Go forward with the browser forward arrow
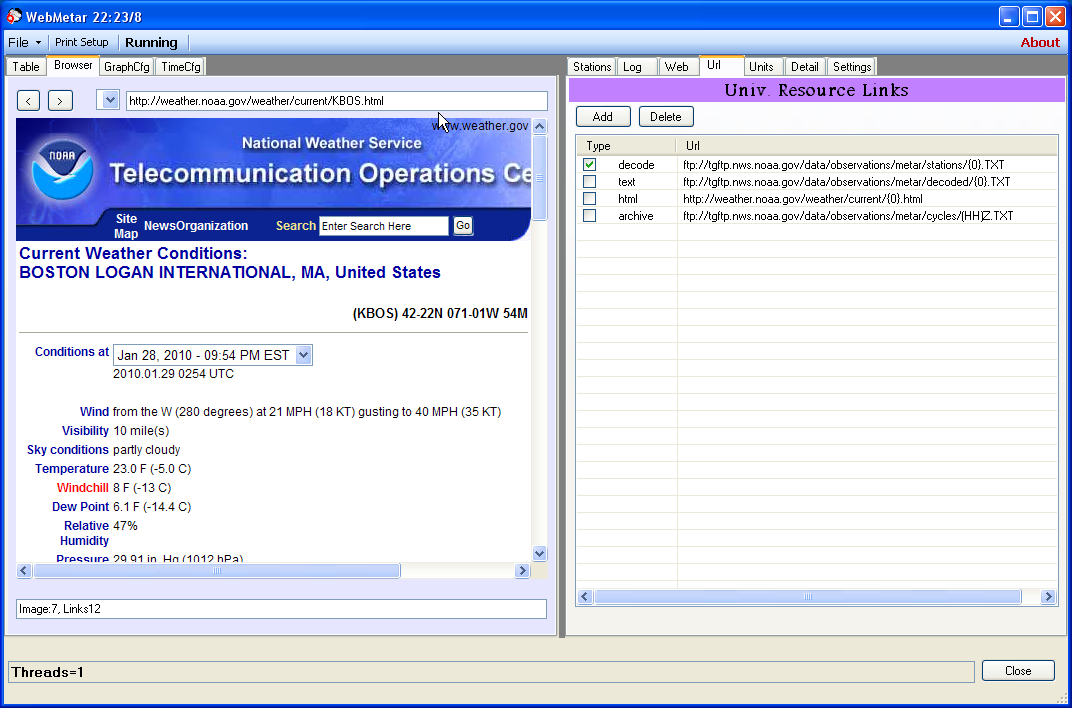 (60, 101)
